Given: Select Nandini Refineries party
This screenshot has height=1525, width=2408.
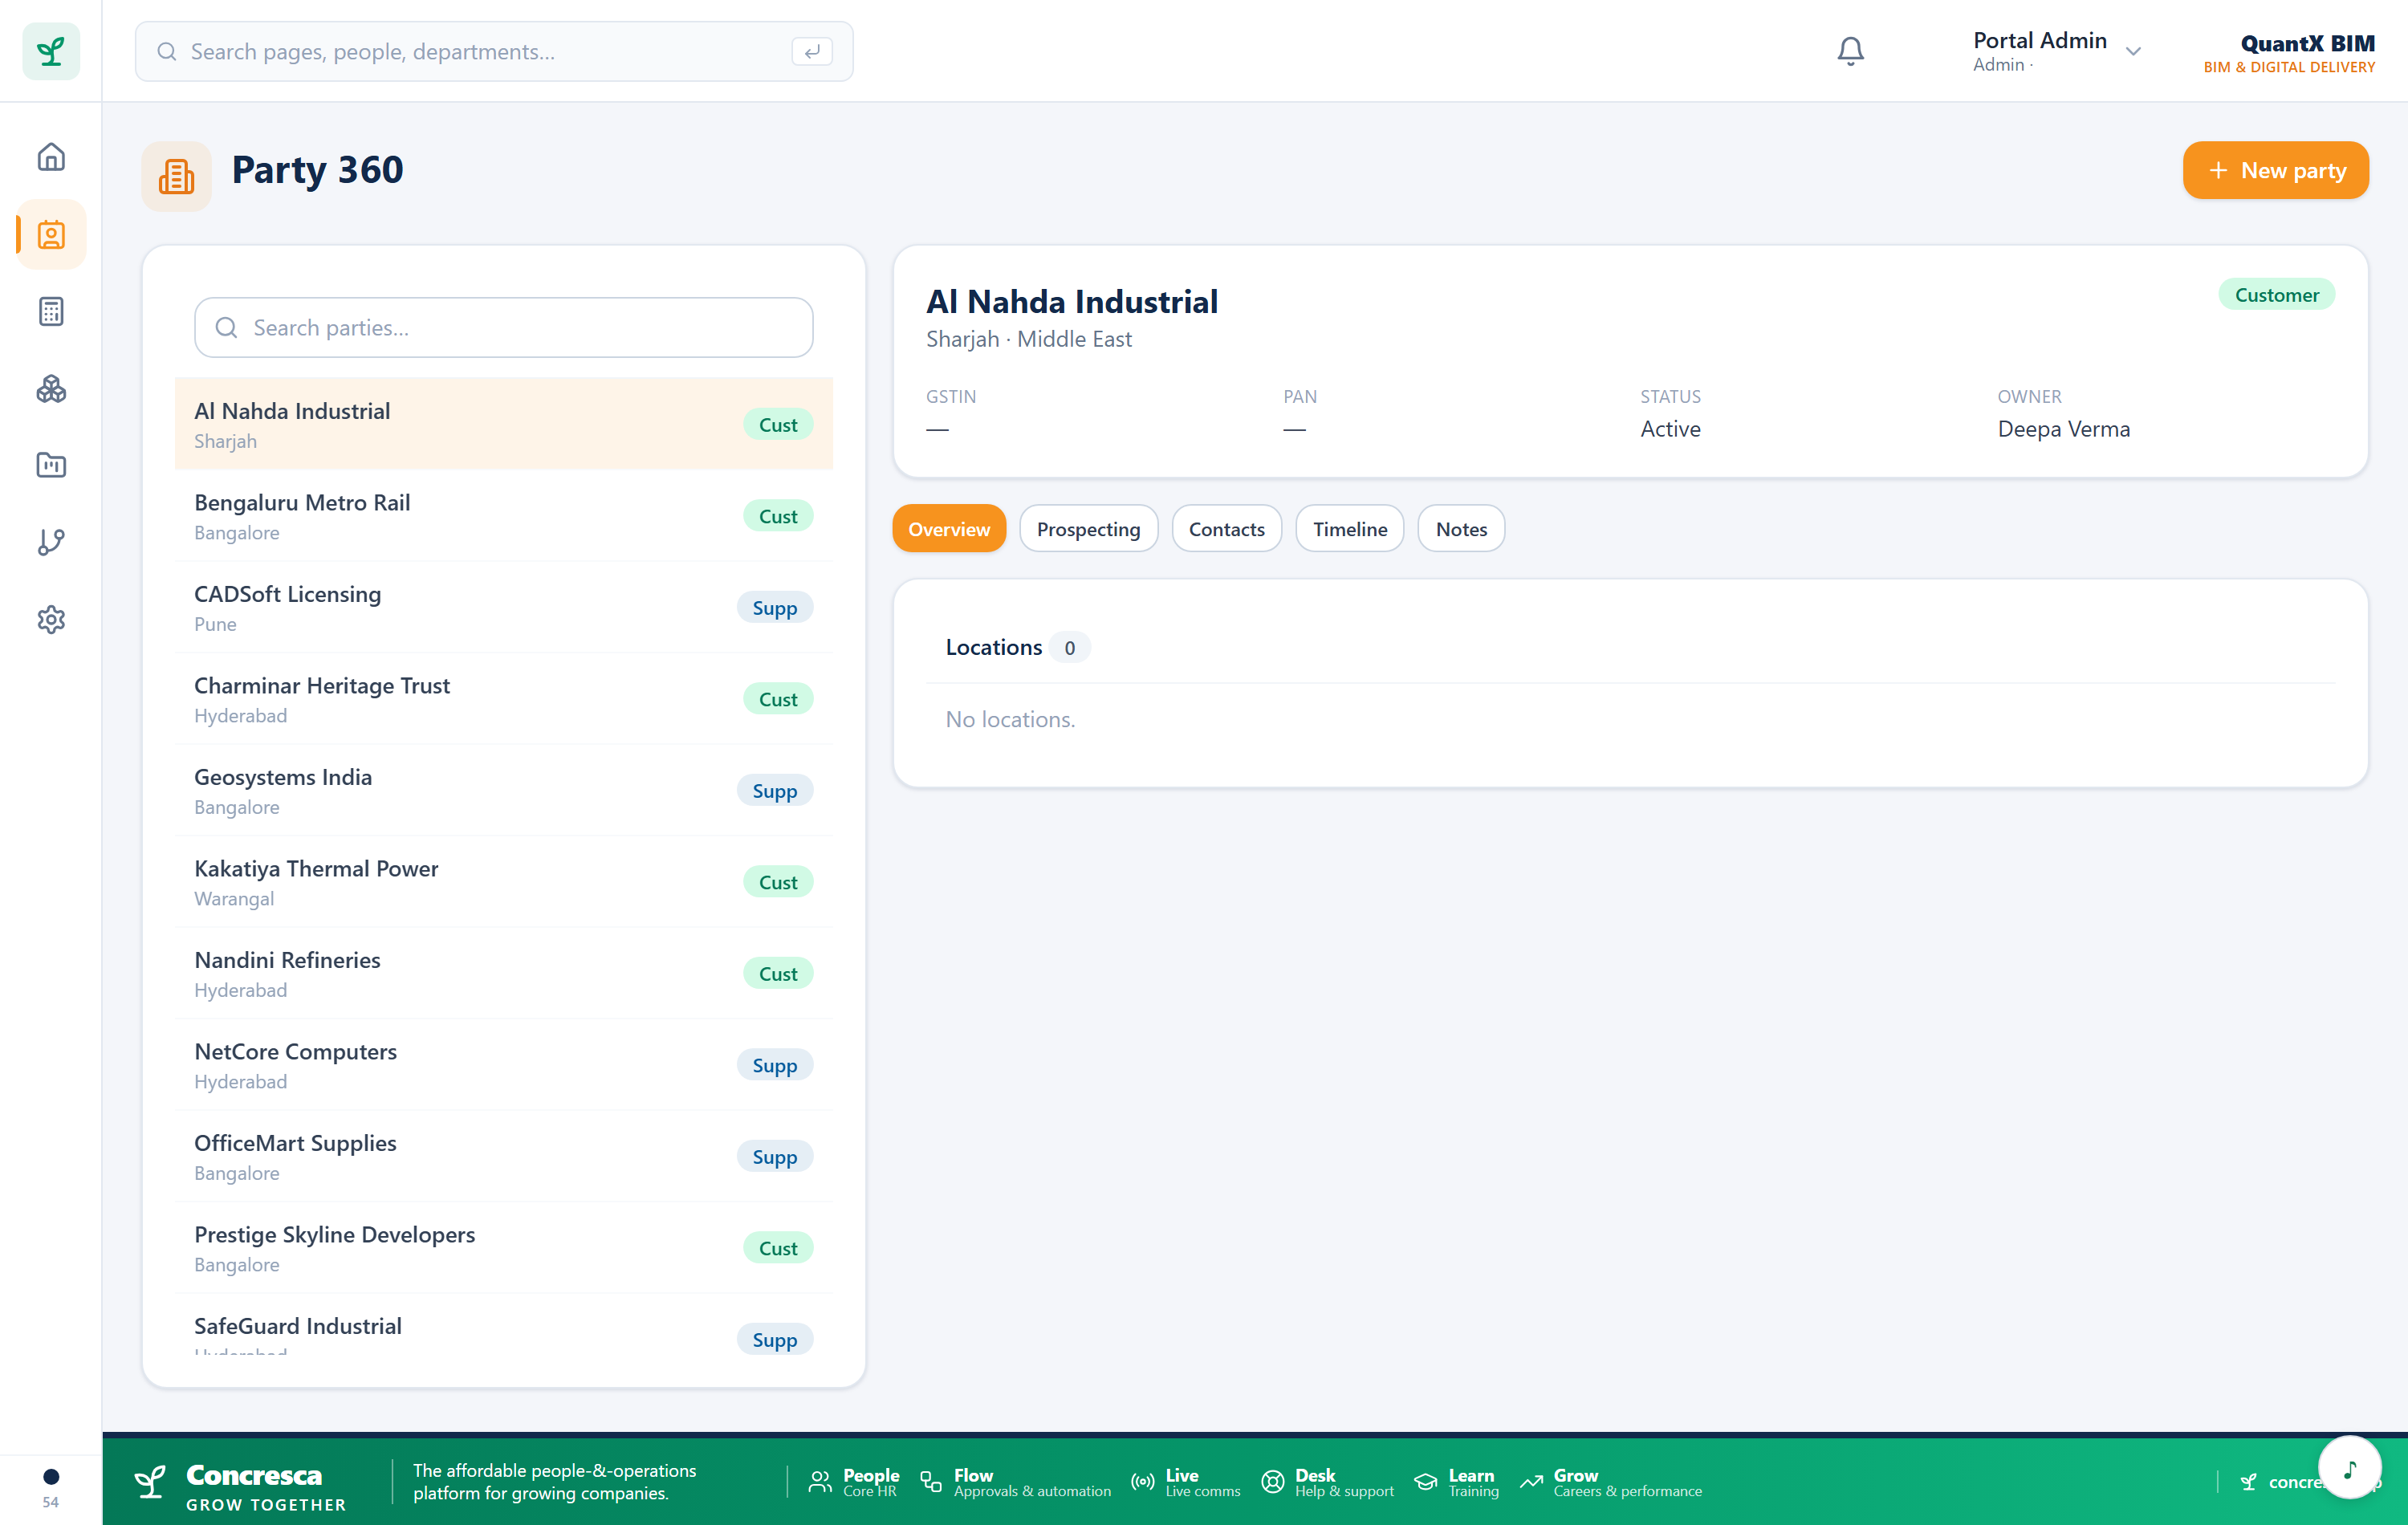Looking at the screenshot, I should point(504,973).
